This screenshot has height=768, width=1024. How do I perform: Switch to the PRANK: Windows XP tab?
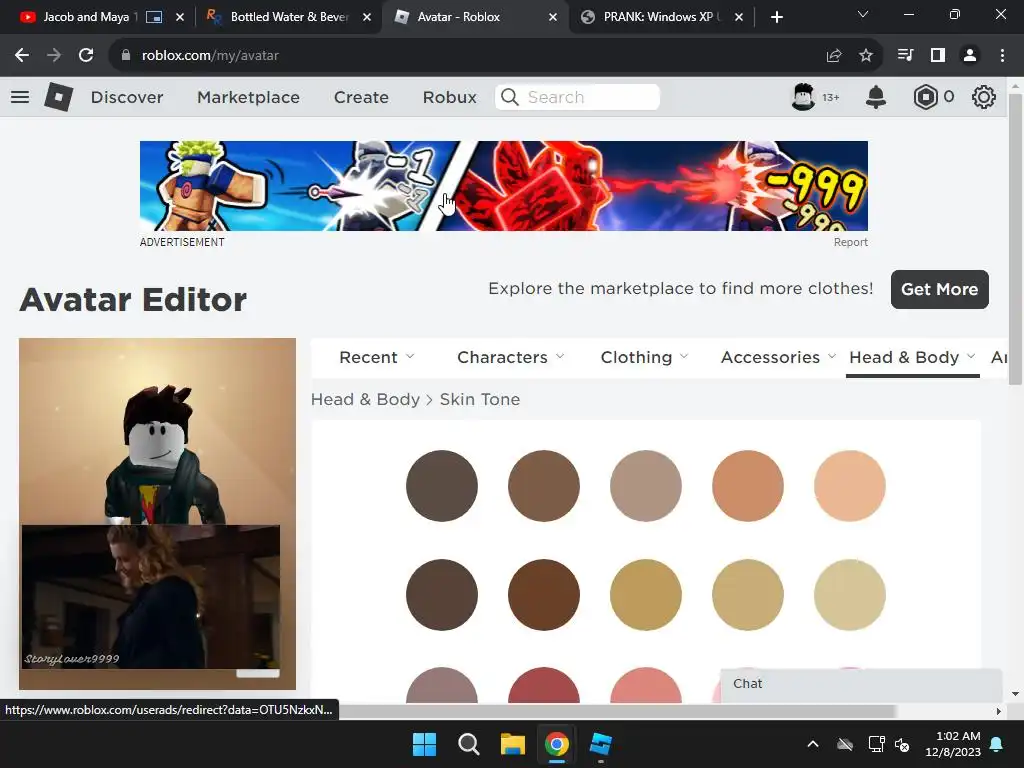pyautogui.click(x=661, y=17)
